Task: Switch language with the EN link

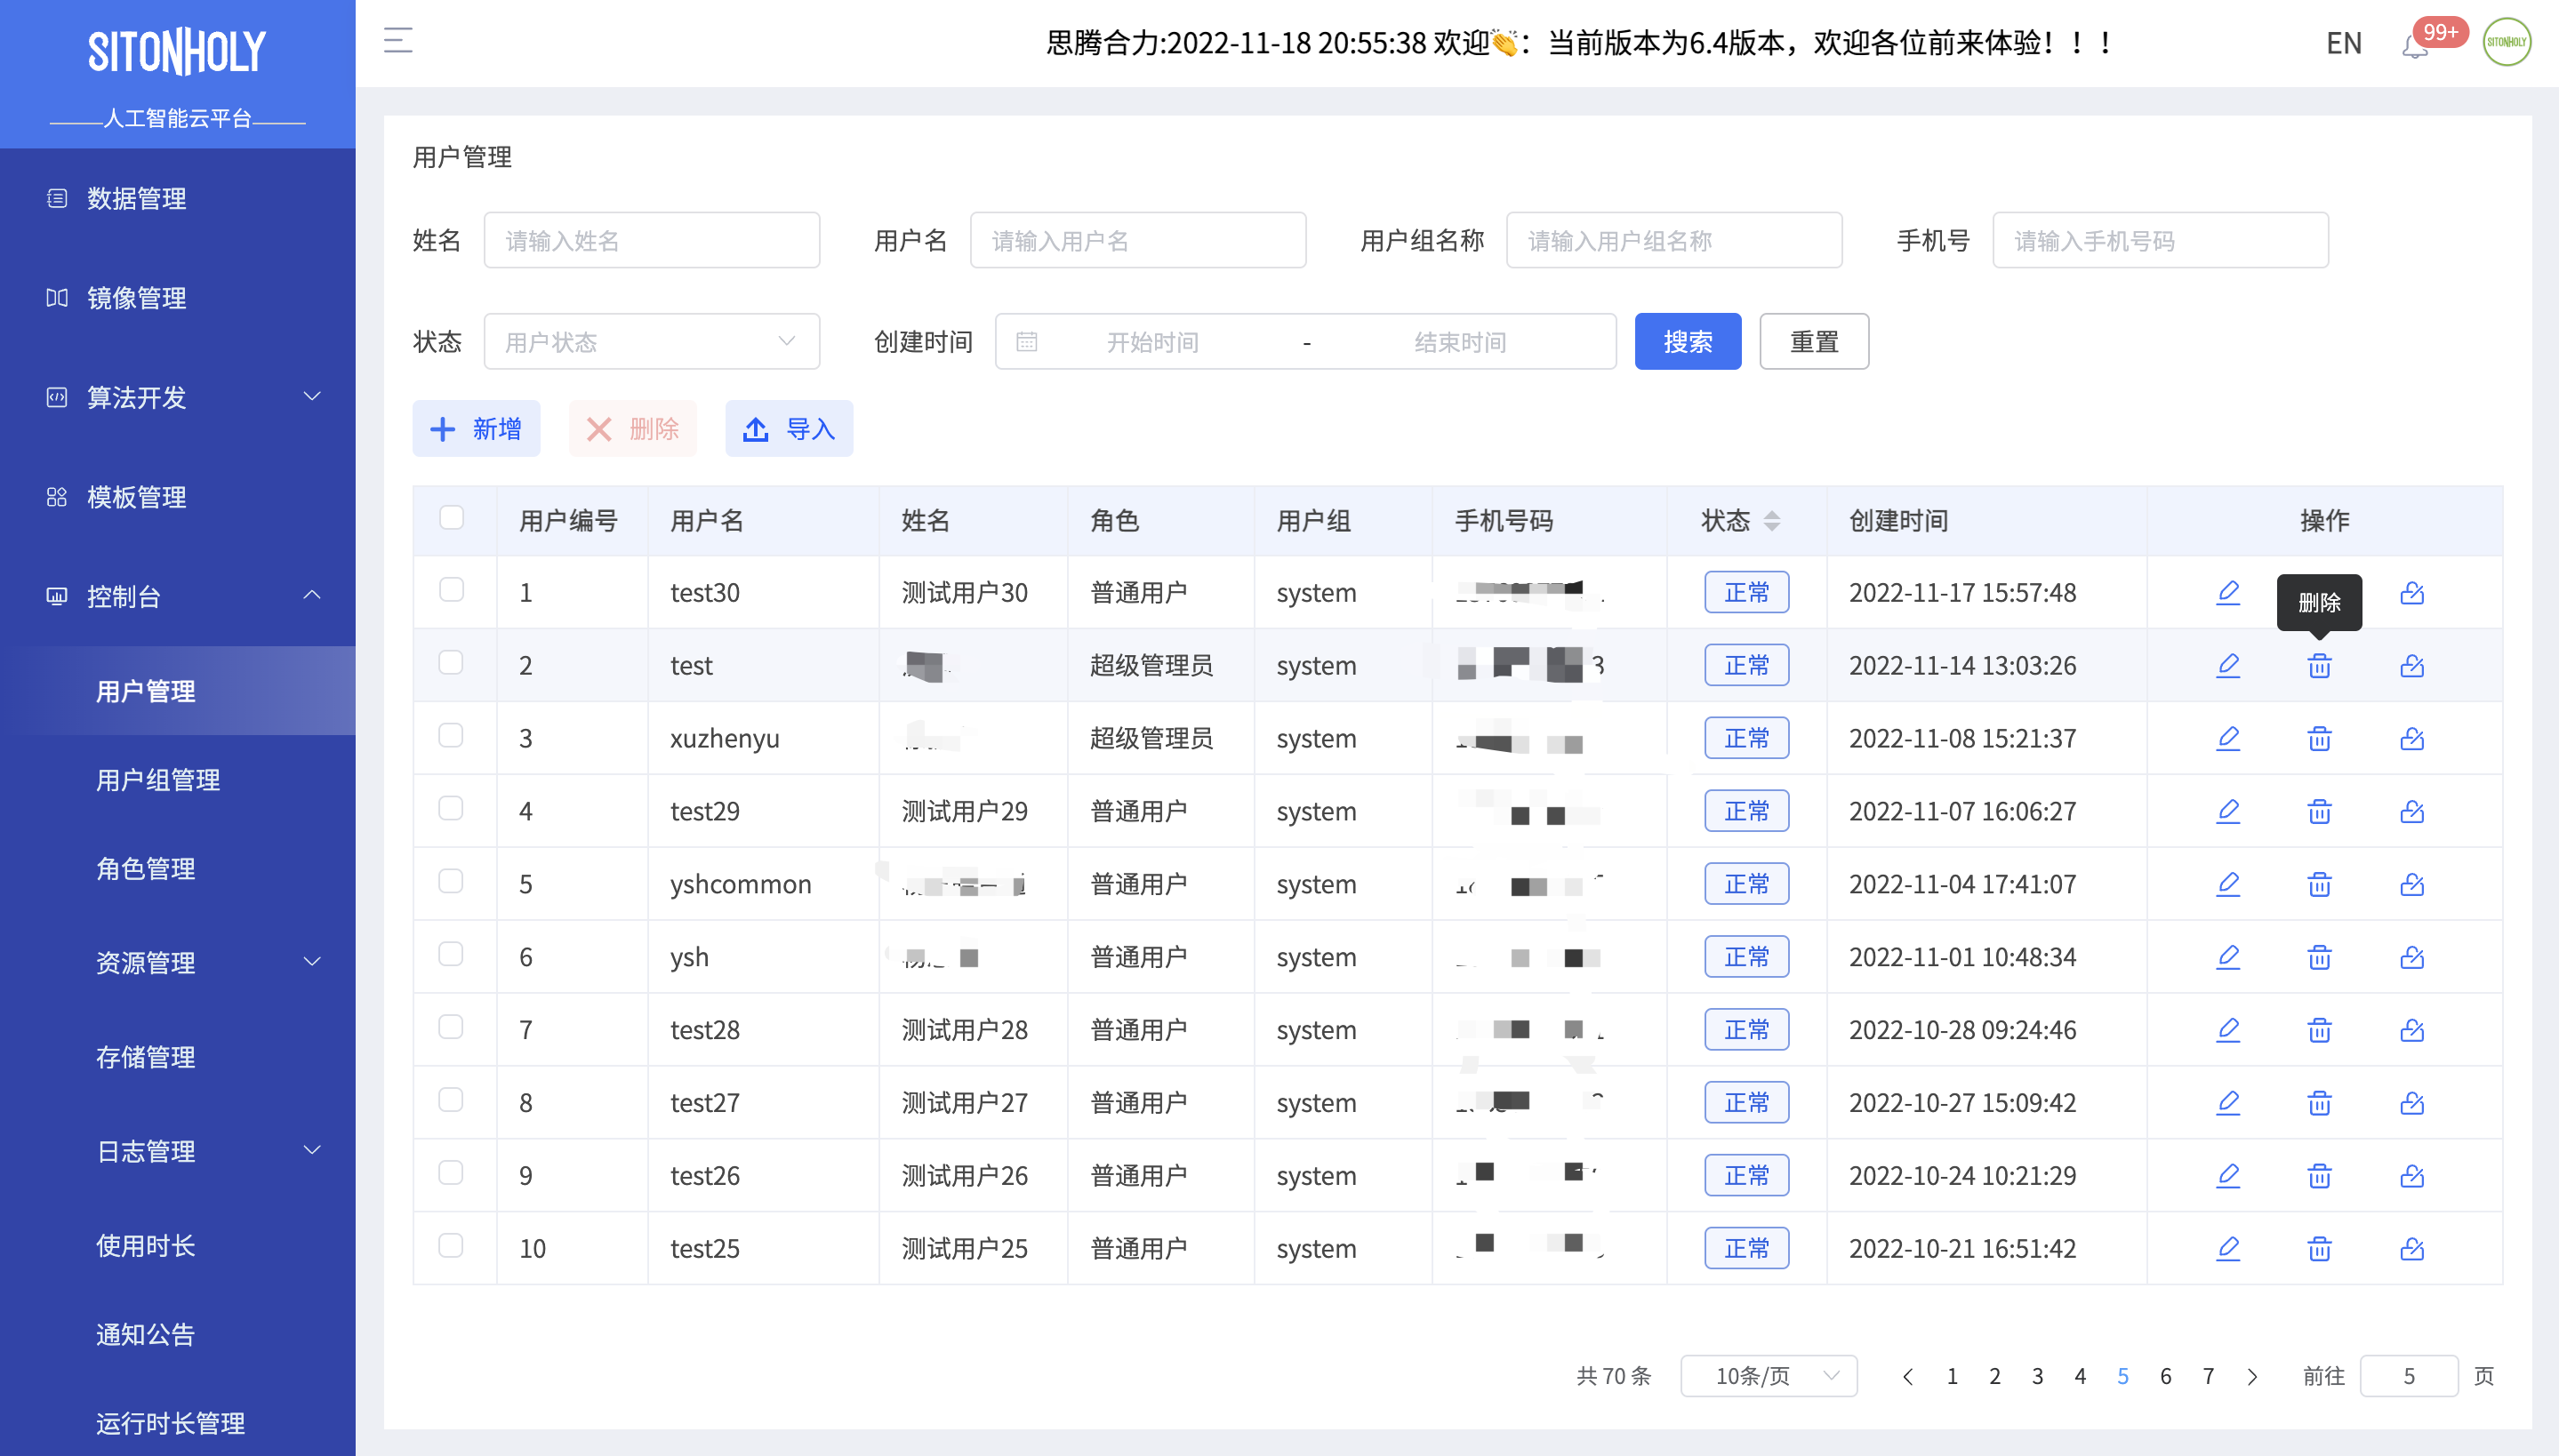Action: point(2343,43)
